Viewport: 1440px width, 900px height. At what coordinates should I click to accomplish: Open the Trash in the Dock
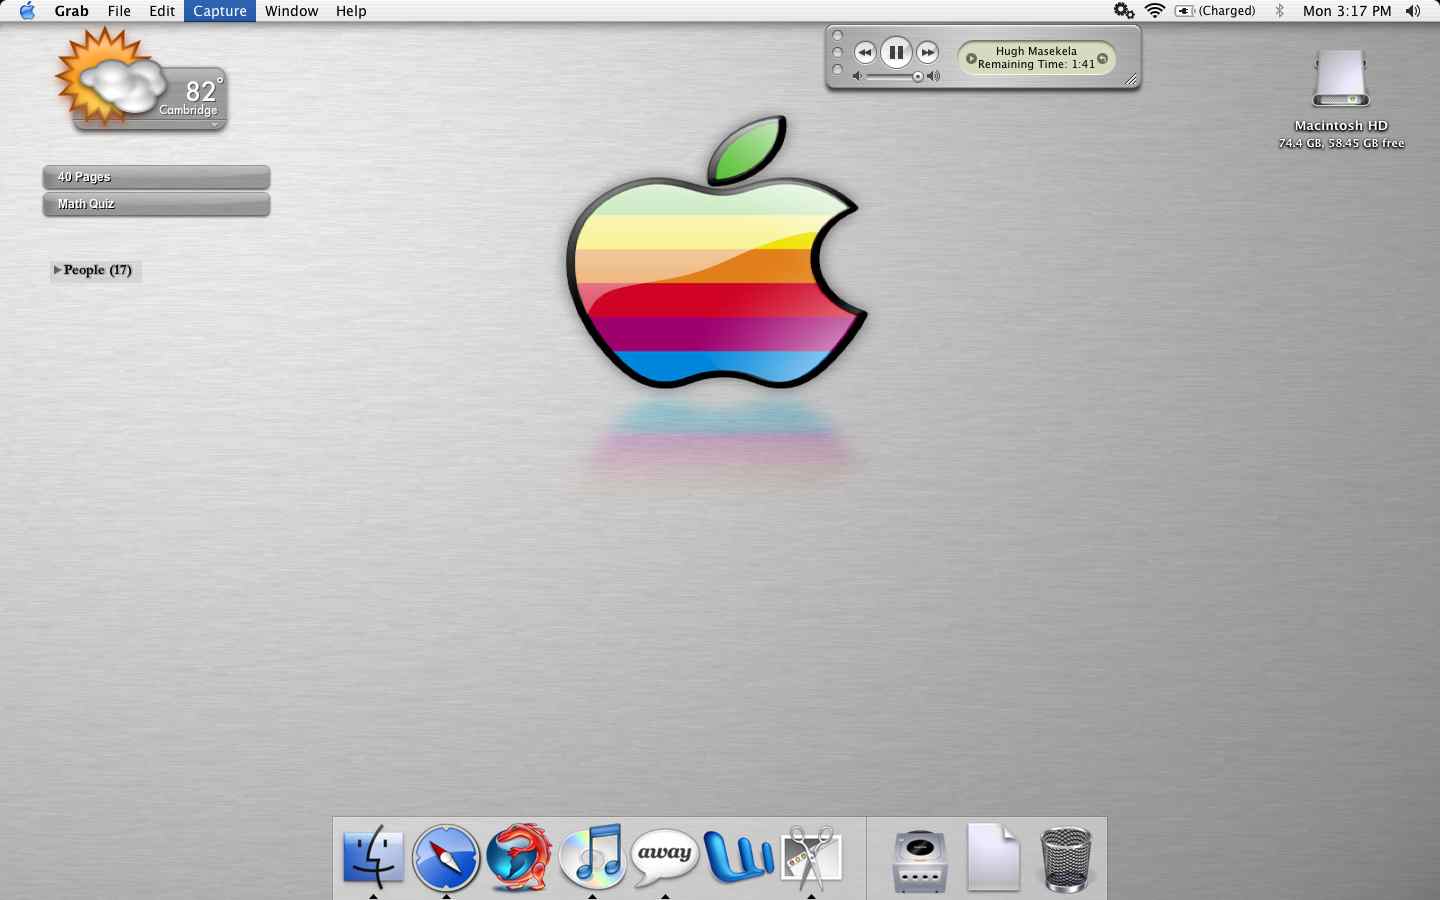click(1066, 859)
